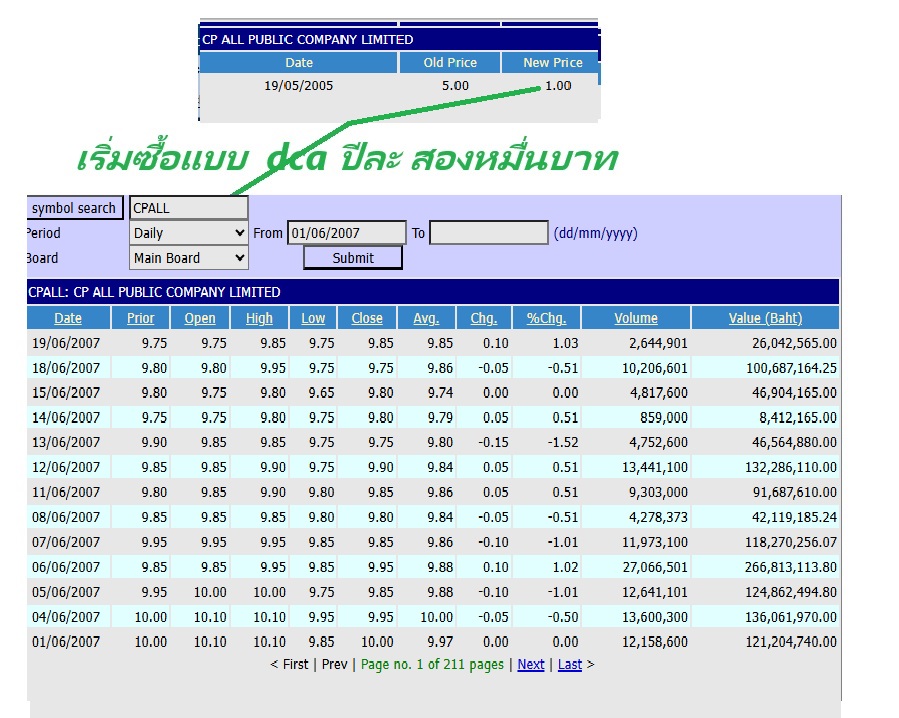
Task: Sort by the Date column header
Action: coord(68,318)
